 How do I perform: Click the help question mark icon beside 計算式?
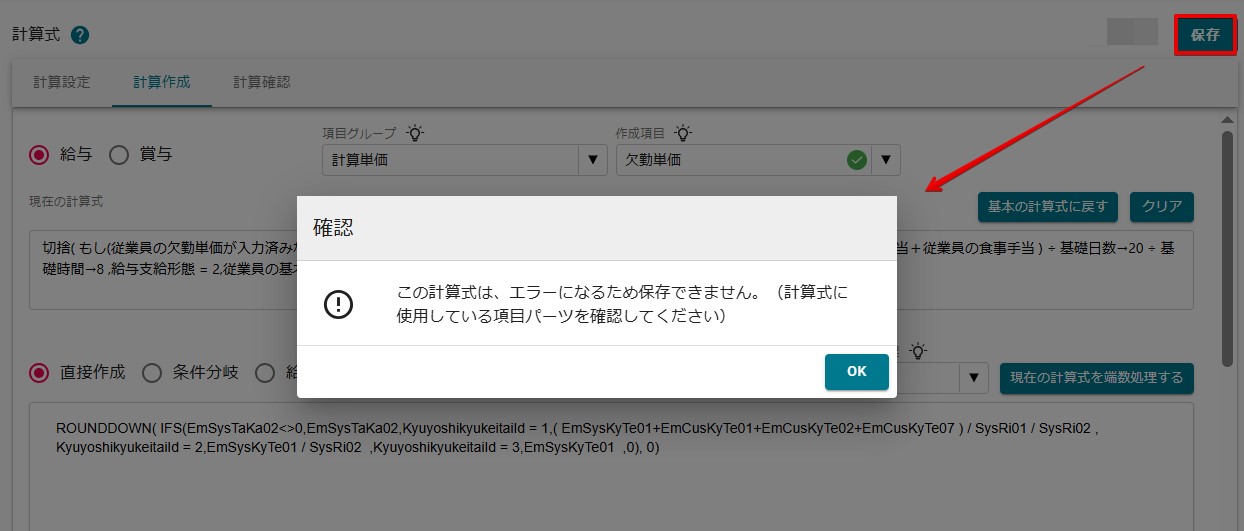tap(80, 35)
